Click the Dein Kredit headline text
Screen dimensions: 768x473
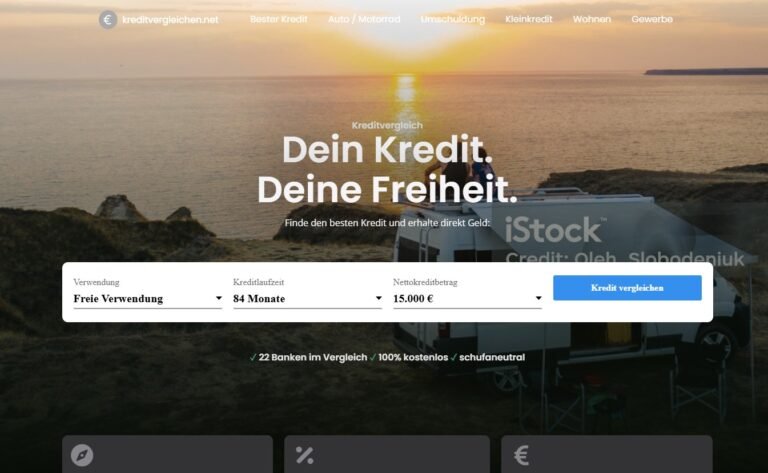pyautogui.click(x=387, y=149)
